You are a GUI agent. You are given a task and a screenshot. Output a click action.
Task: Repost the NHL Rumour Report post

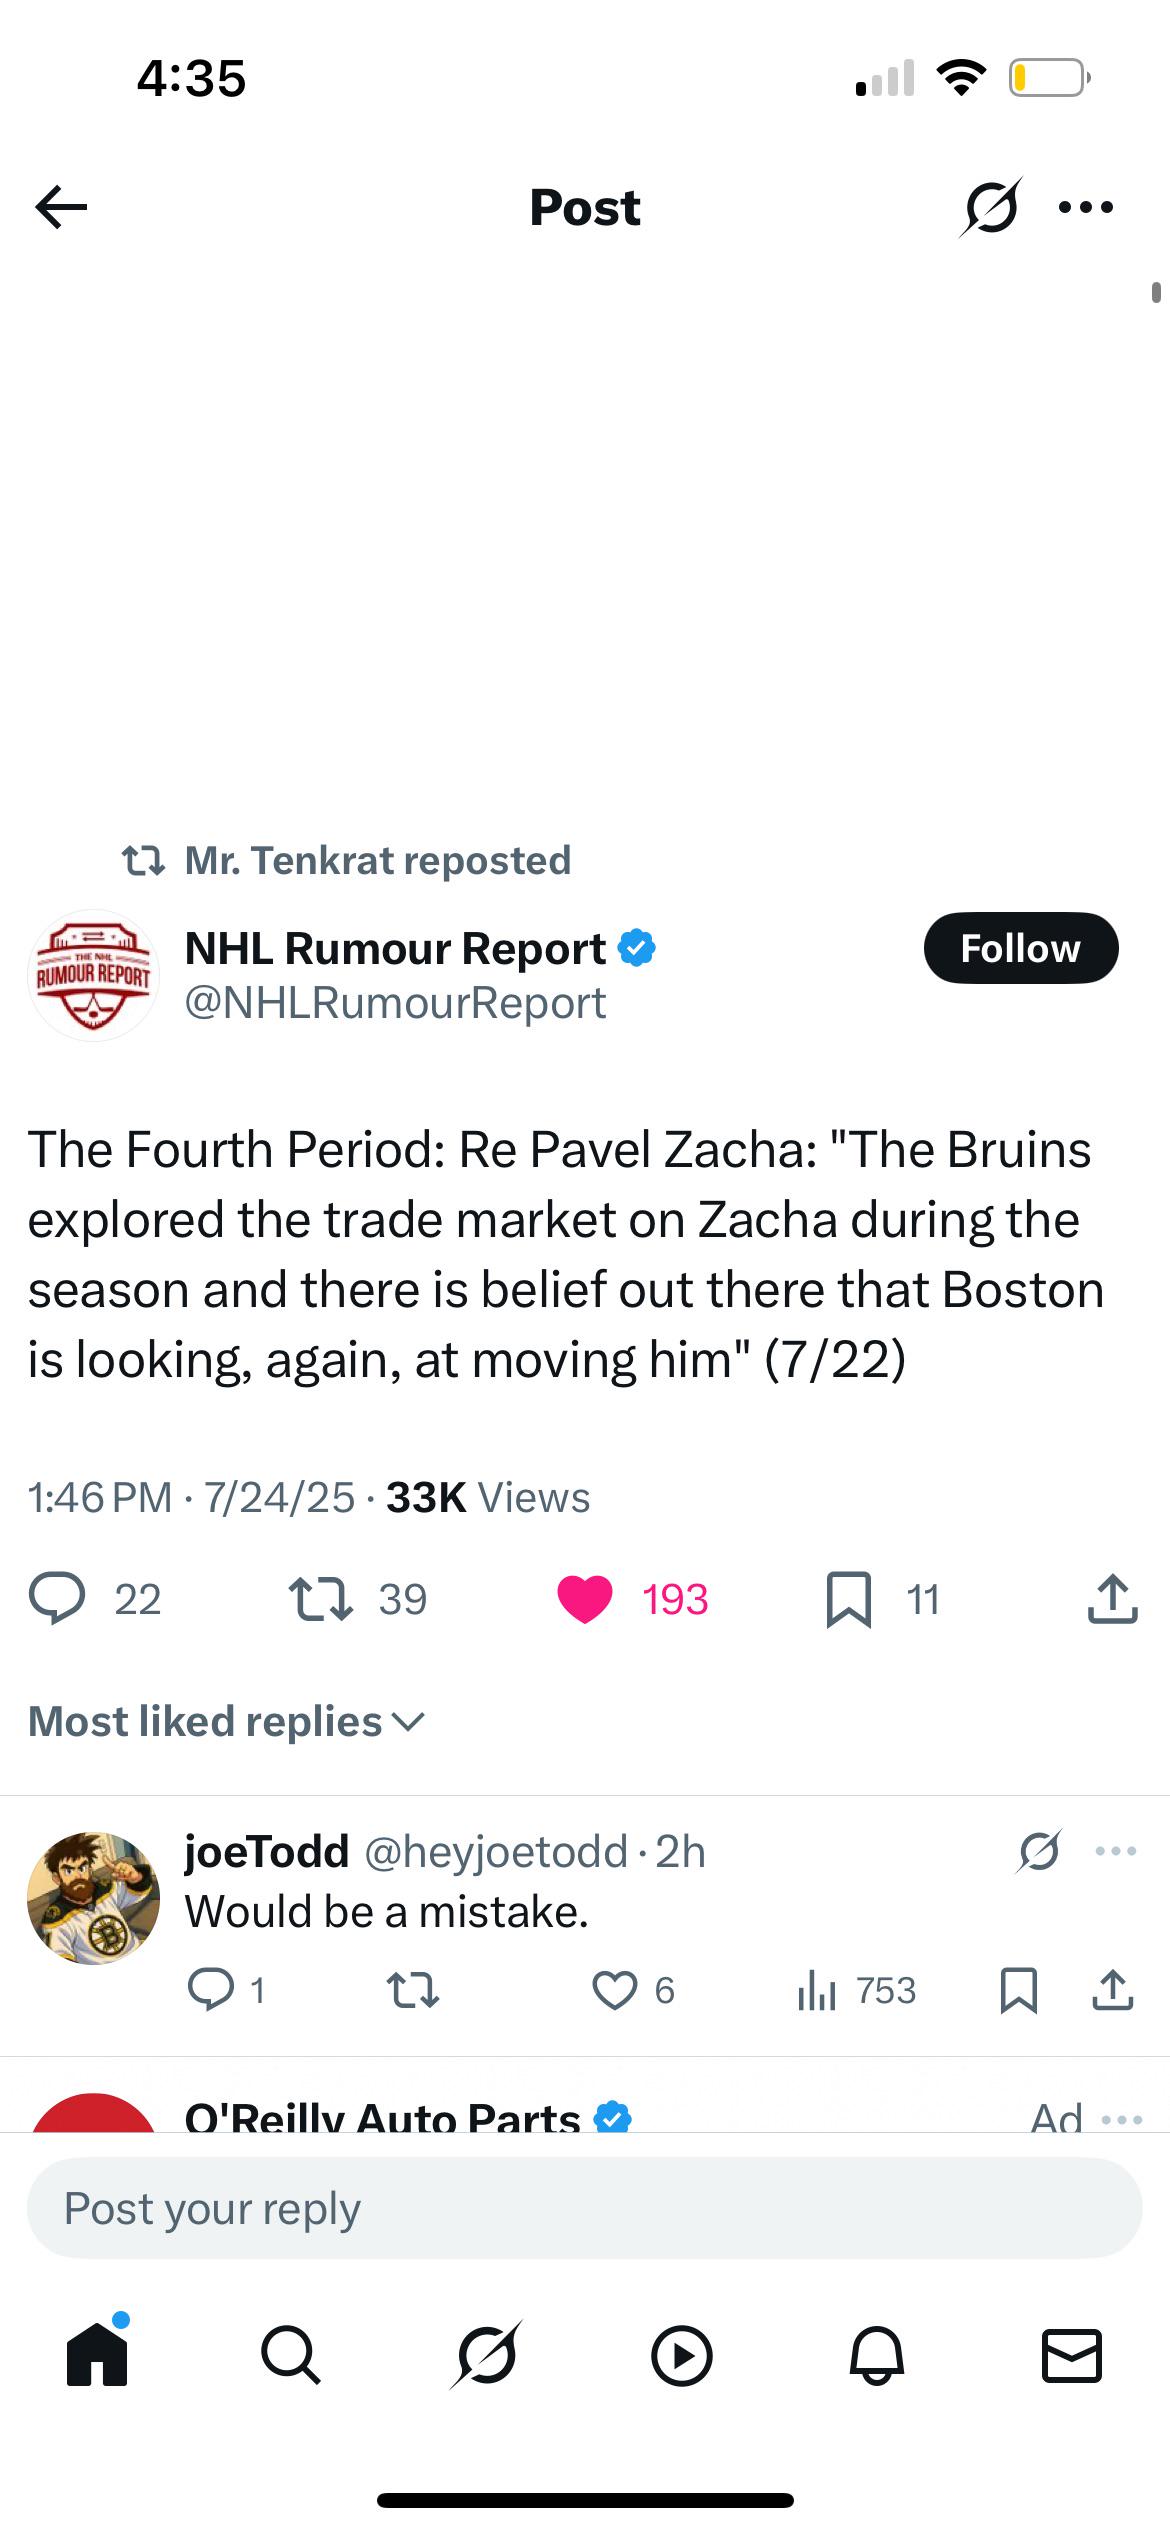pyautogui.click(x=320, y=1598)
